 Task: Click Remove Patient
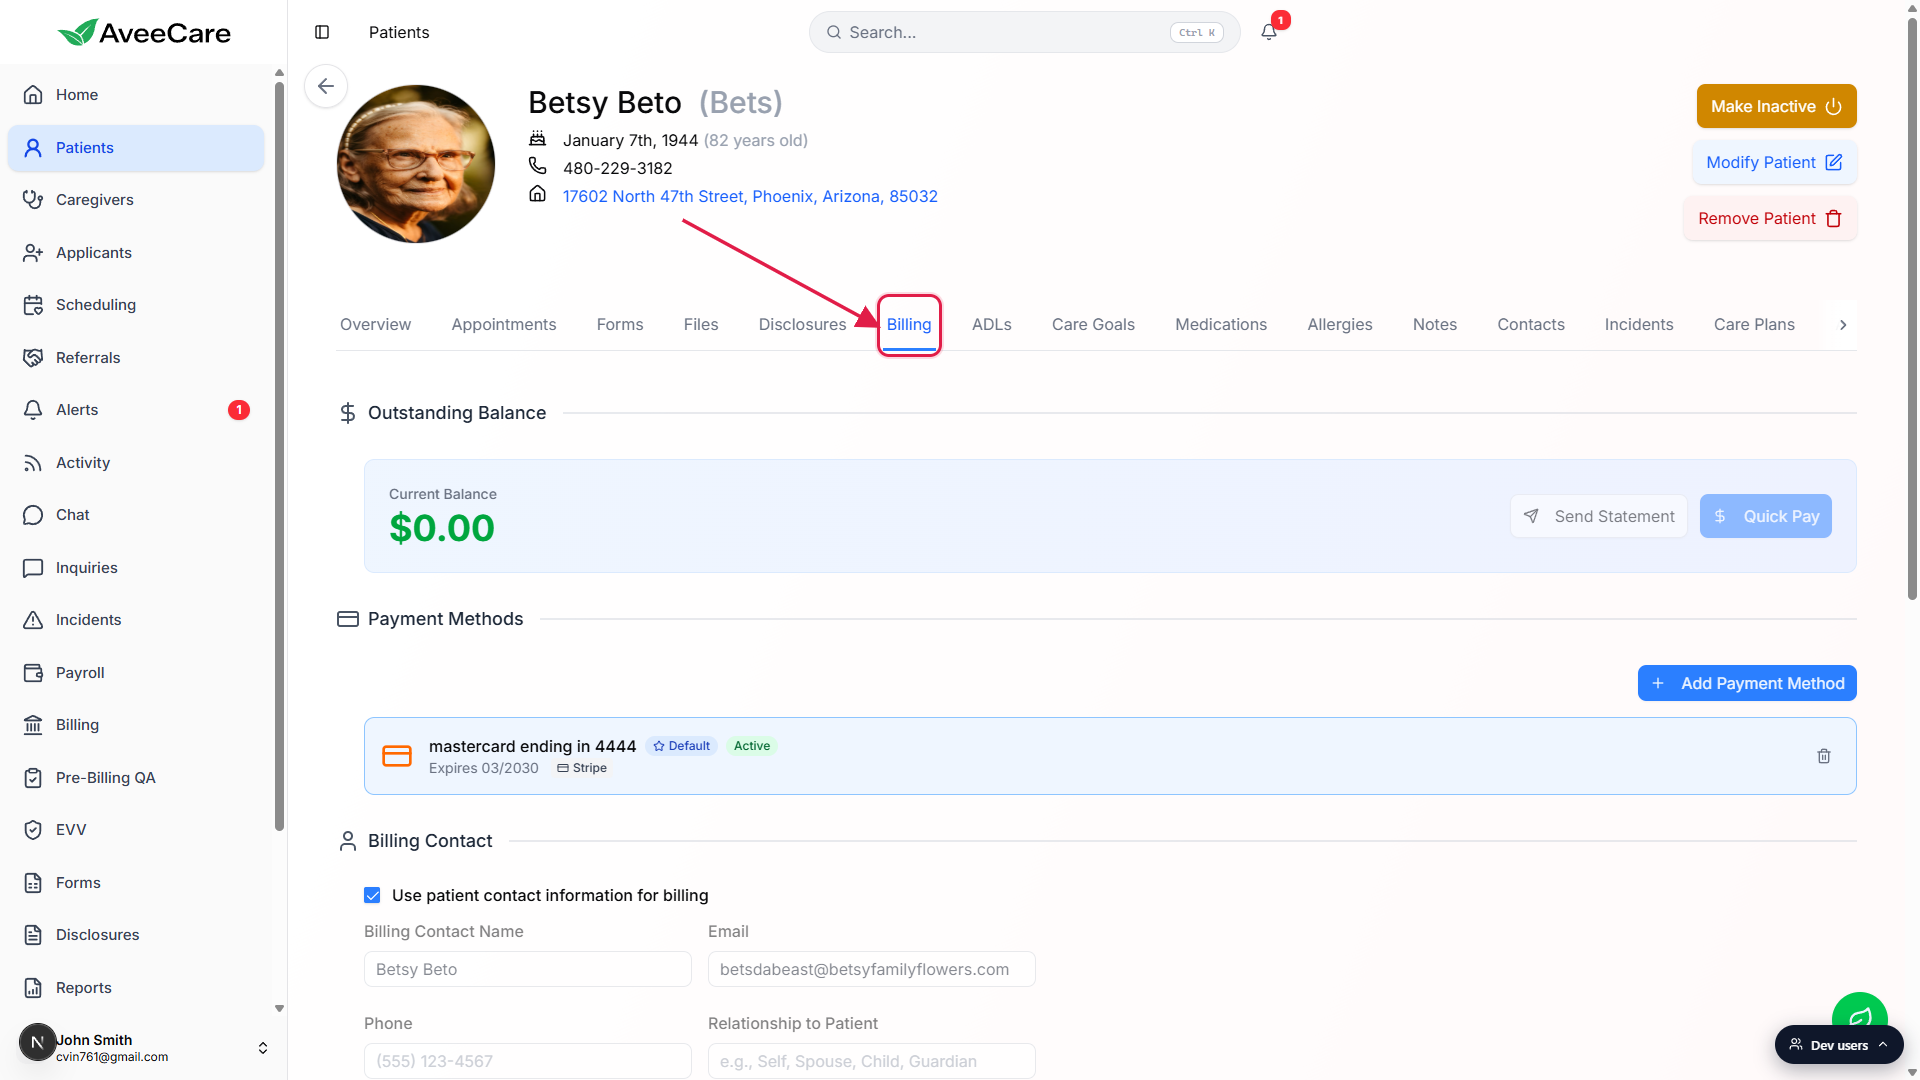(1770, 218)
